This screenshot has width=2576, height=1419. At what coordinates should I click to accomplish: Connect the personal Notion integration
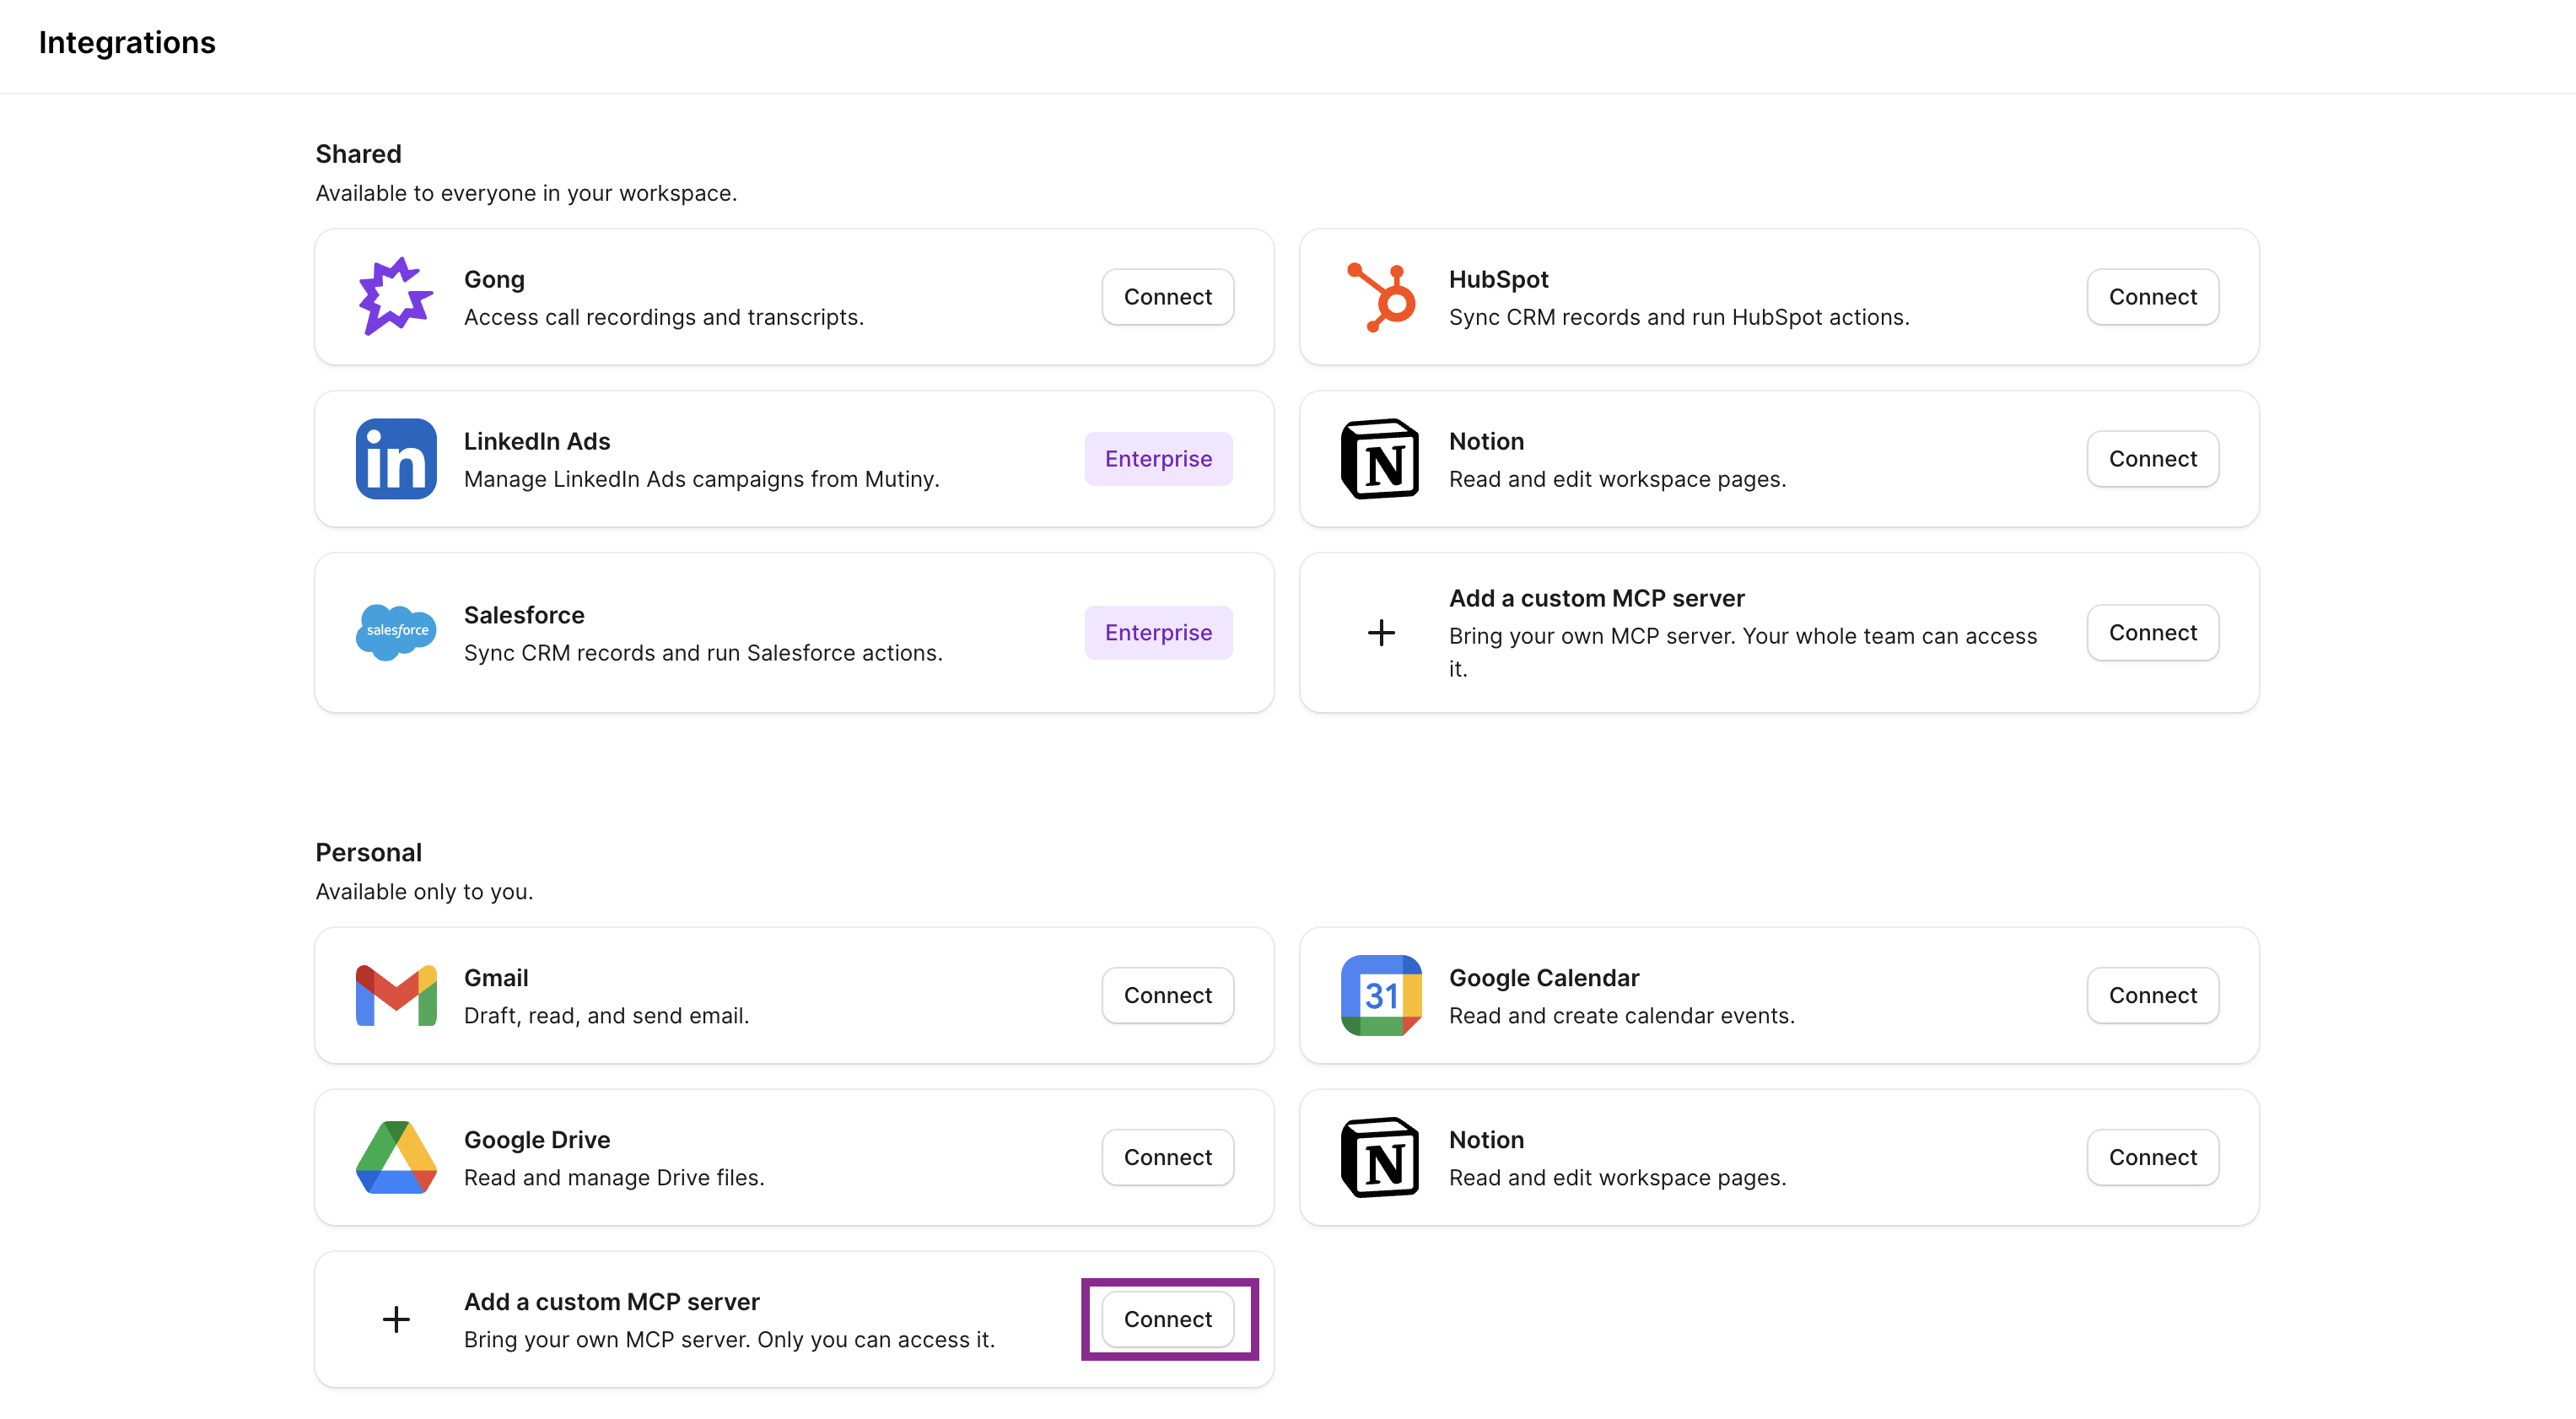point(2152,1157)
